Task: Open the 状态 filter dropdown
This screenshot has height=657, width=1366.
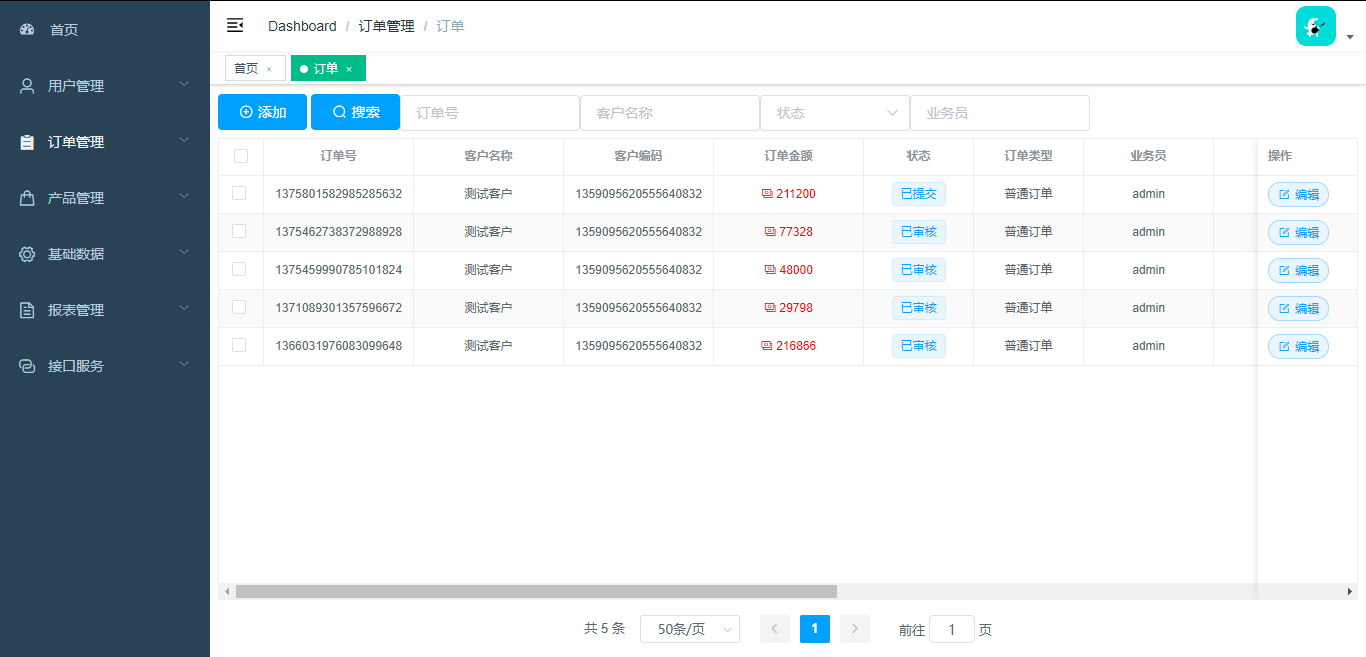Action: [x=835, y=113]
